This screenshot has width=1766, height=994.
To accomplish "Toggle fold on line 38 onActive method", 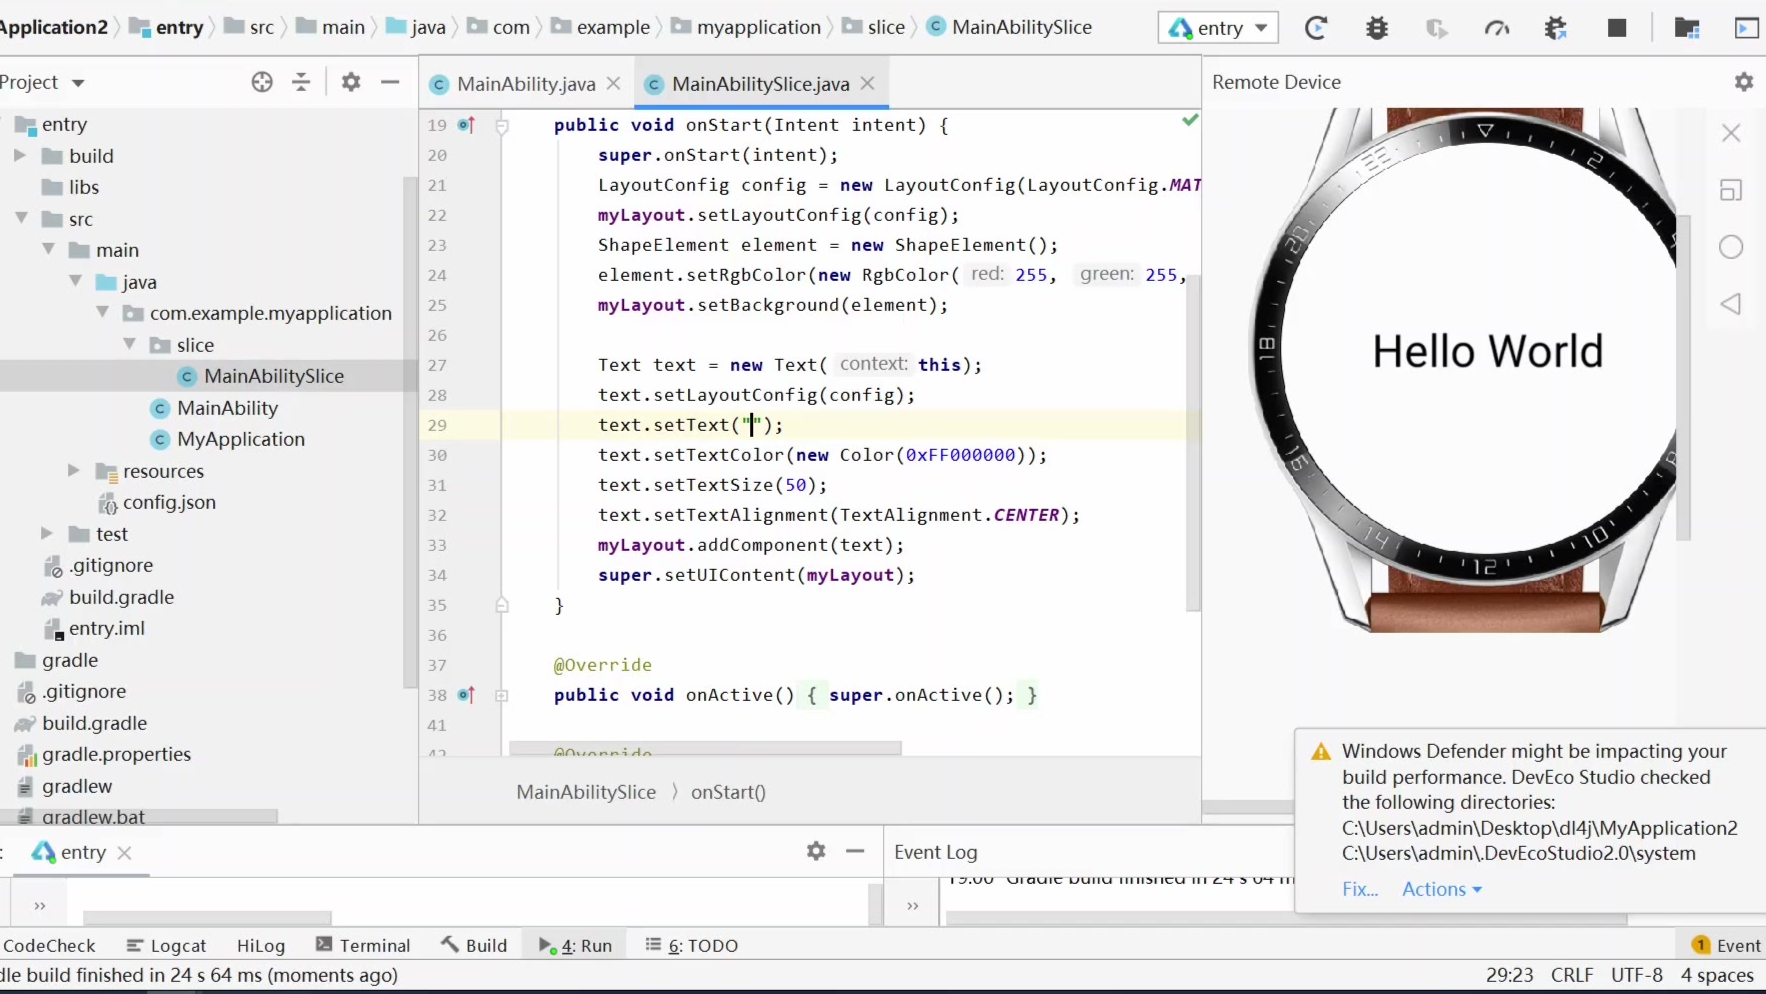I will (502, 695).
